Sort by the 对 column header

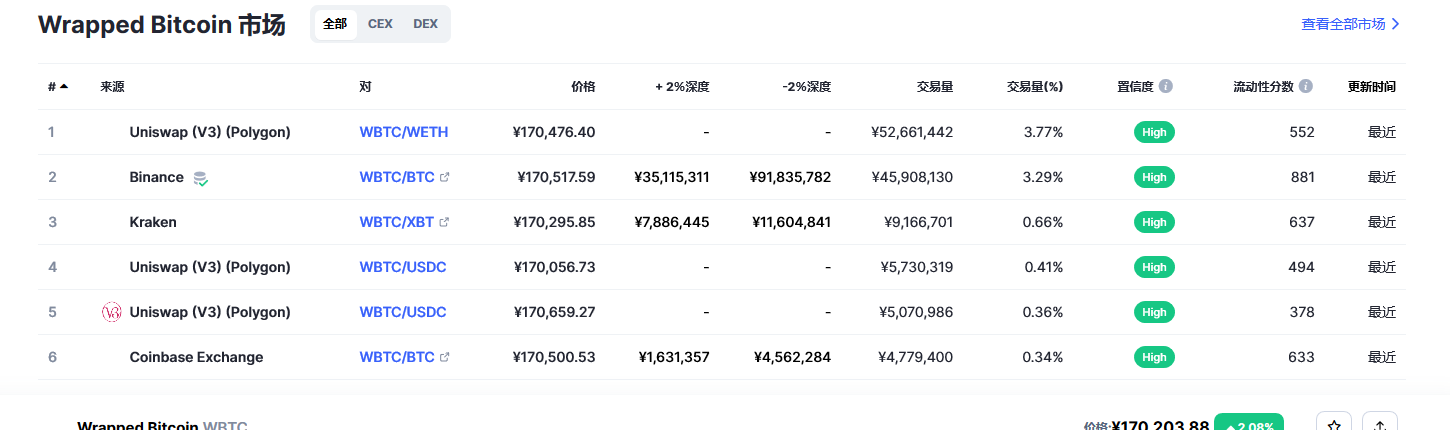(365, 87)
